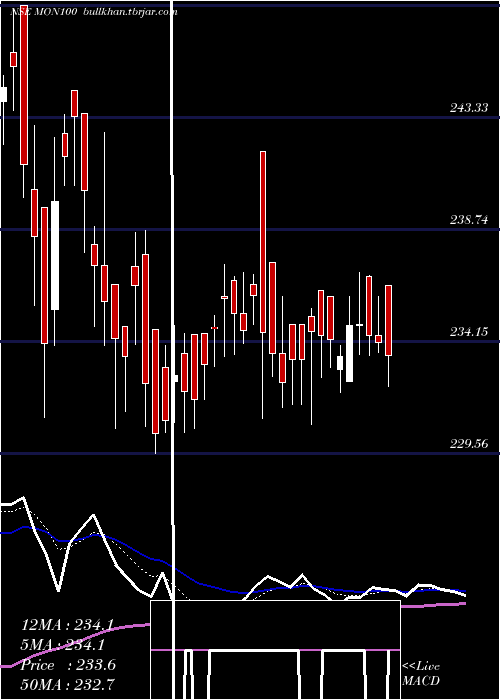Click the <<Live MACD label

pos(421,673)
